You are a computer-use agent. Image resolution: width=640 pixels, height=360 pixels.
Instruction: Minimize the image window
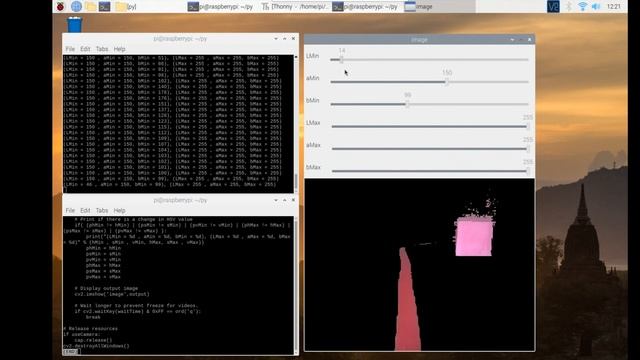pyautogui.click(x=512, y=40)
